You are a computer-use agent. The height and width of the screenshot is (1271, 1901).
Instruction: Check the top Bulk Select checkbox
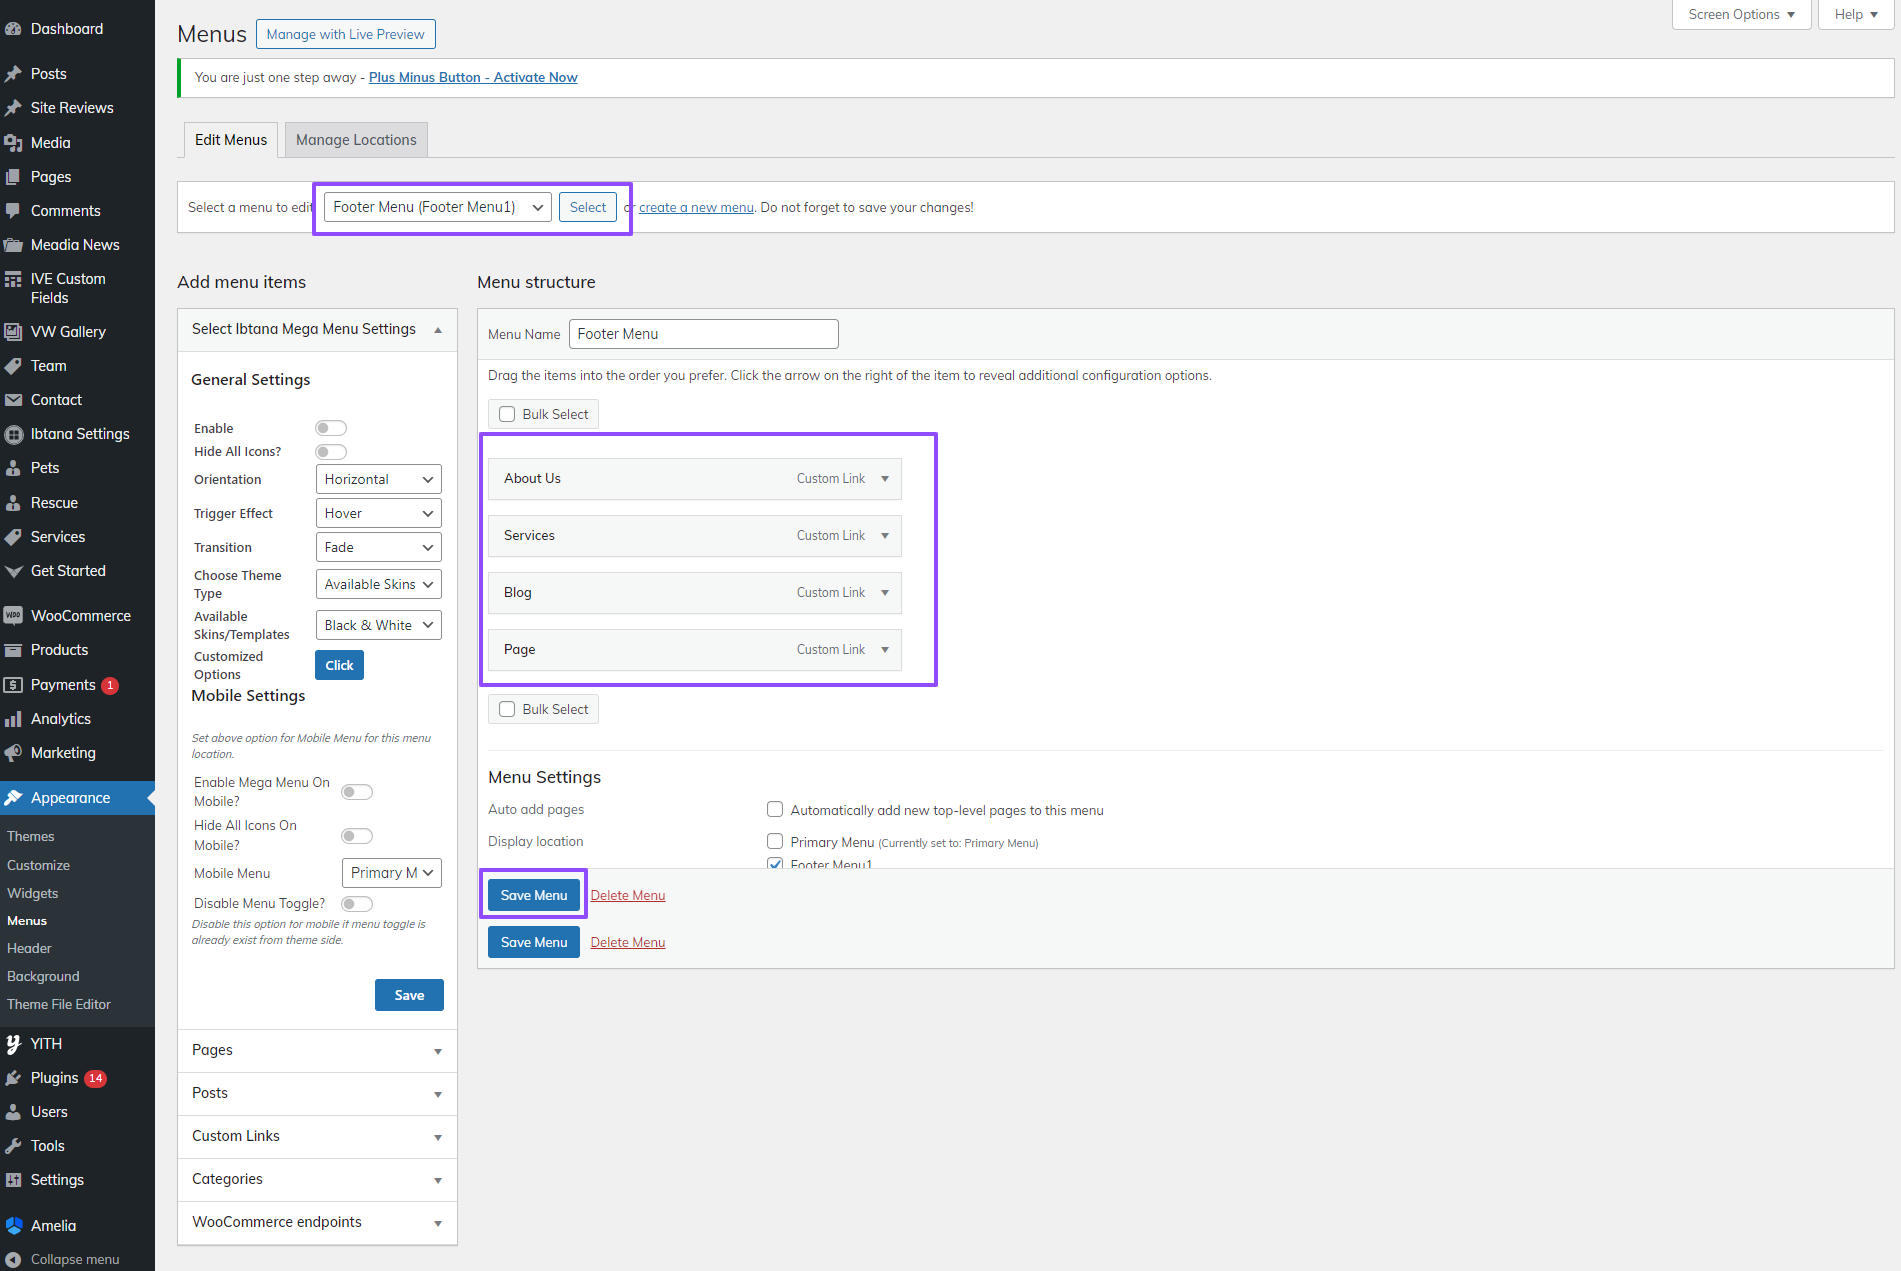[507, 414]
